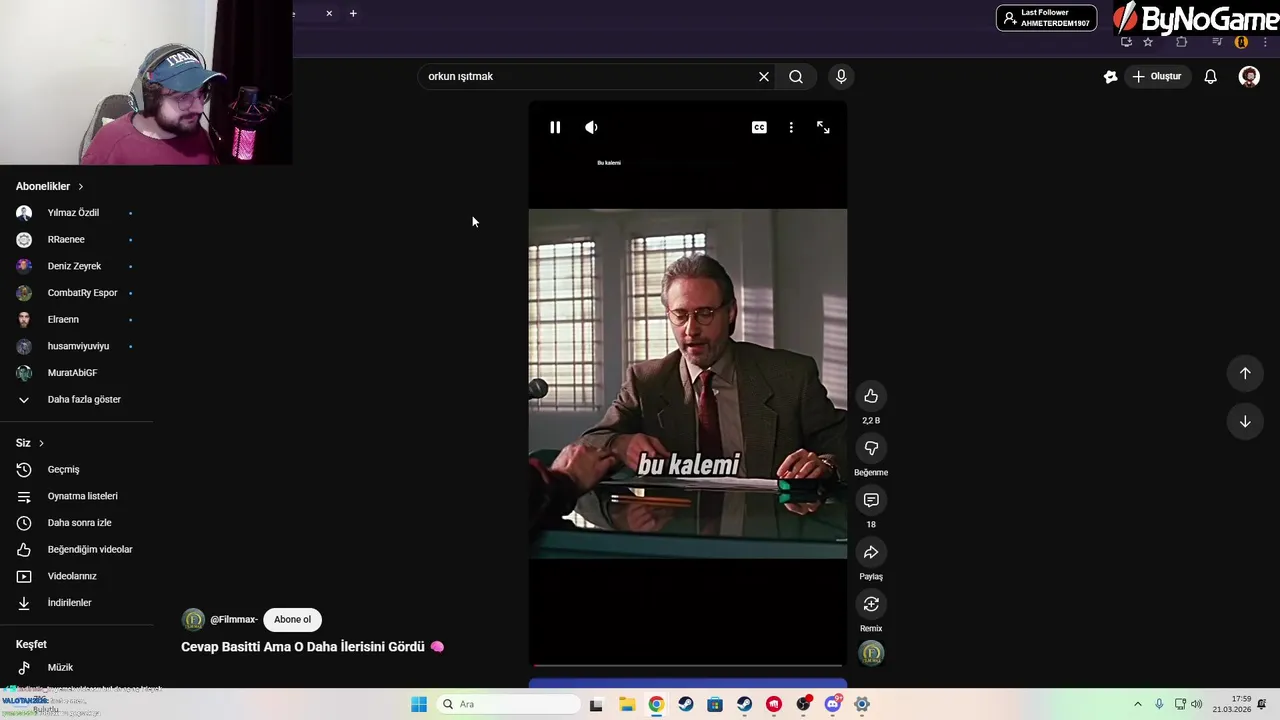
Task: Open the Chrome extensions puzzle icon
Action: 1182,42
